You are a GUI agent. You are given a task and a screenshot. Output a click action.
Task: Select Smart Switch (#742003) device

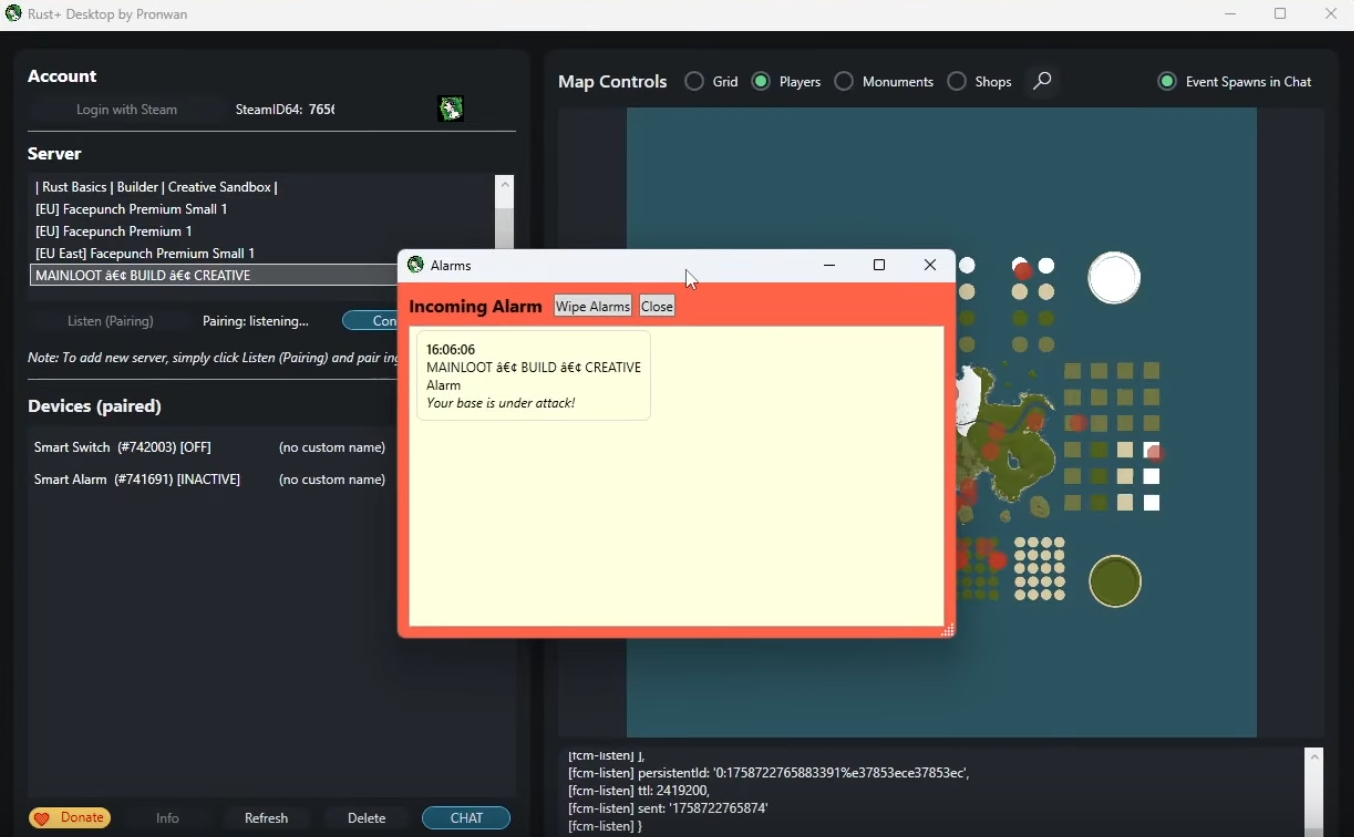coord(122,447)
